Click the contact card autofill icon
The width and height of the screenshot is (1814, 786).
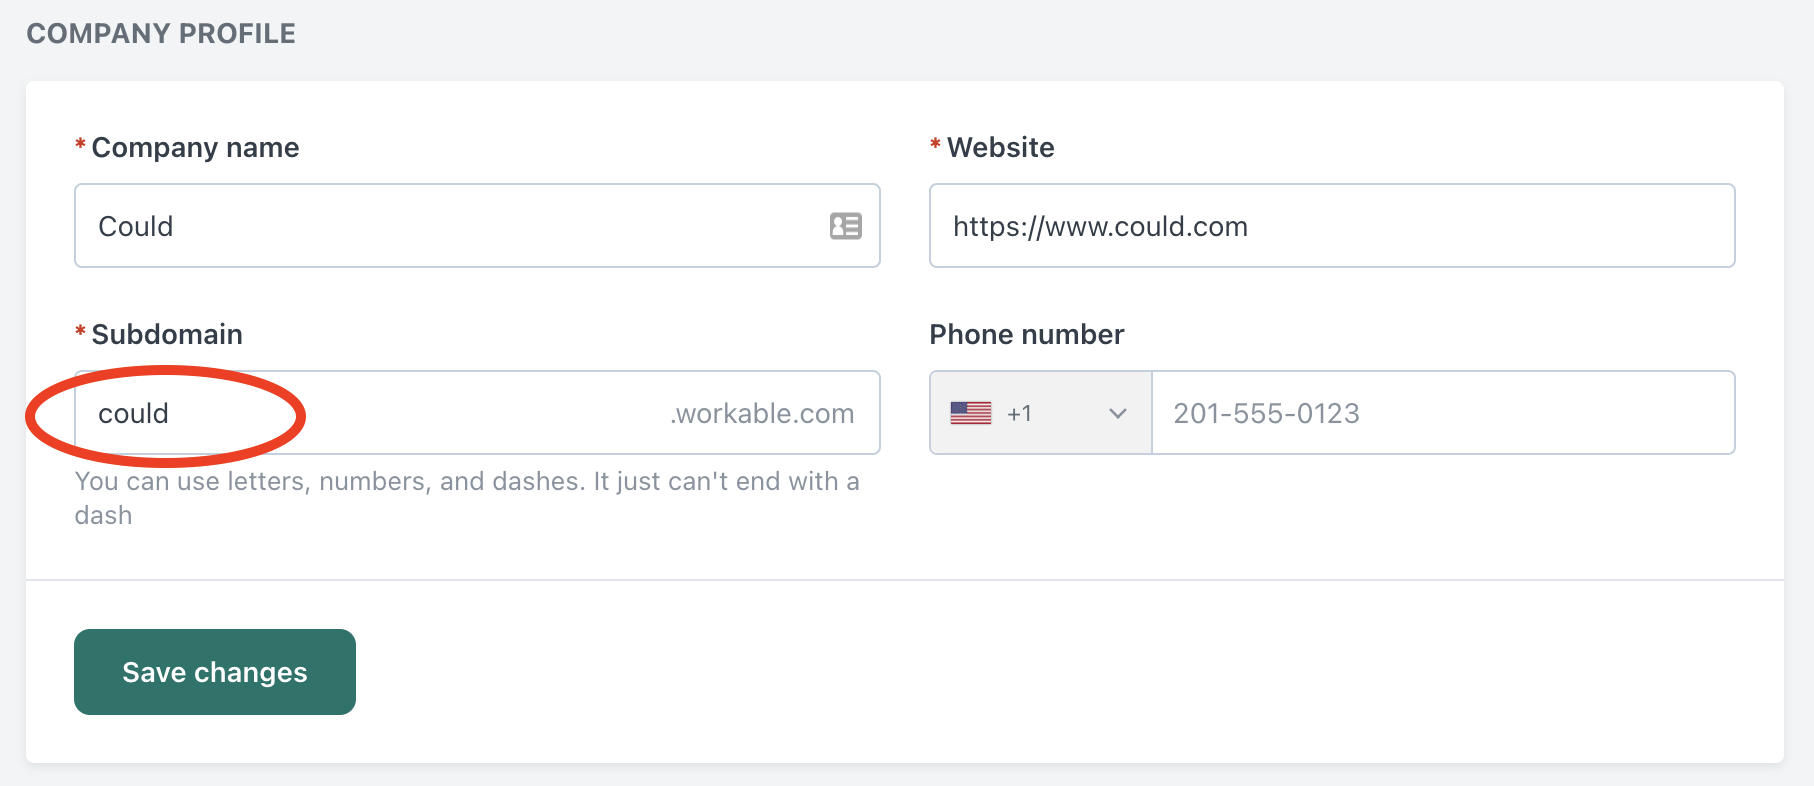[846, 226]
